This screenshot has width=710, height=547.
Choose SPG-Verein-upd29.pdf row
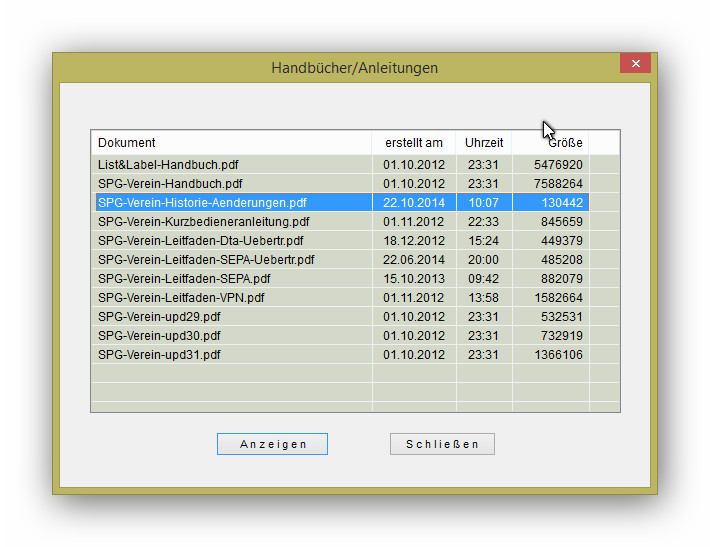point(159,317)
